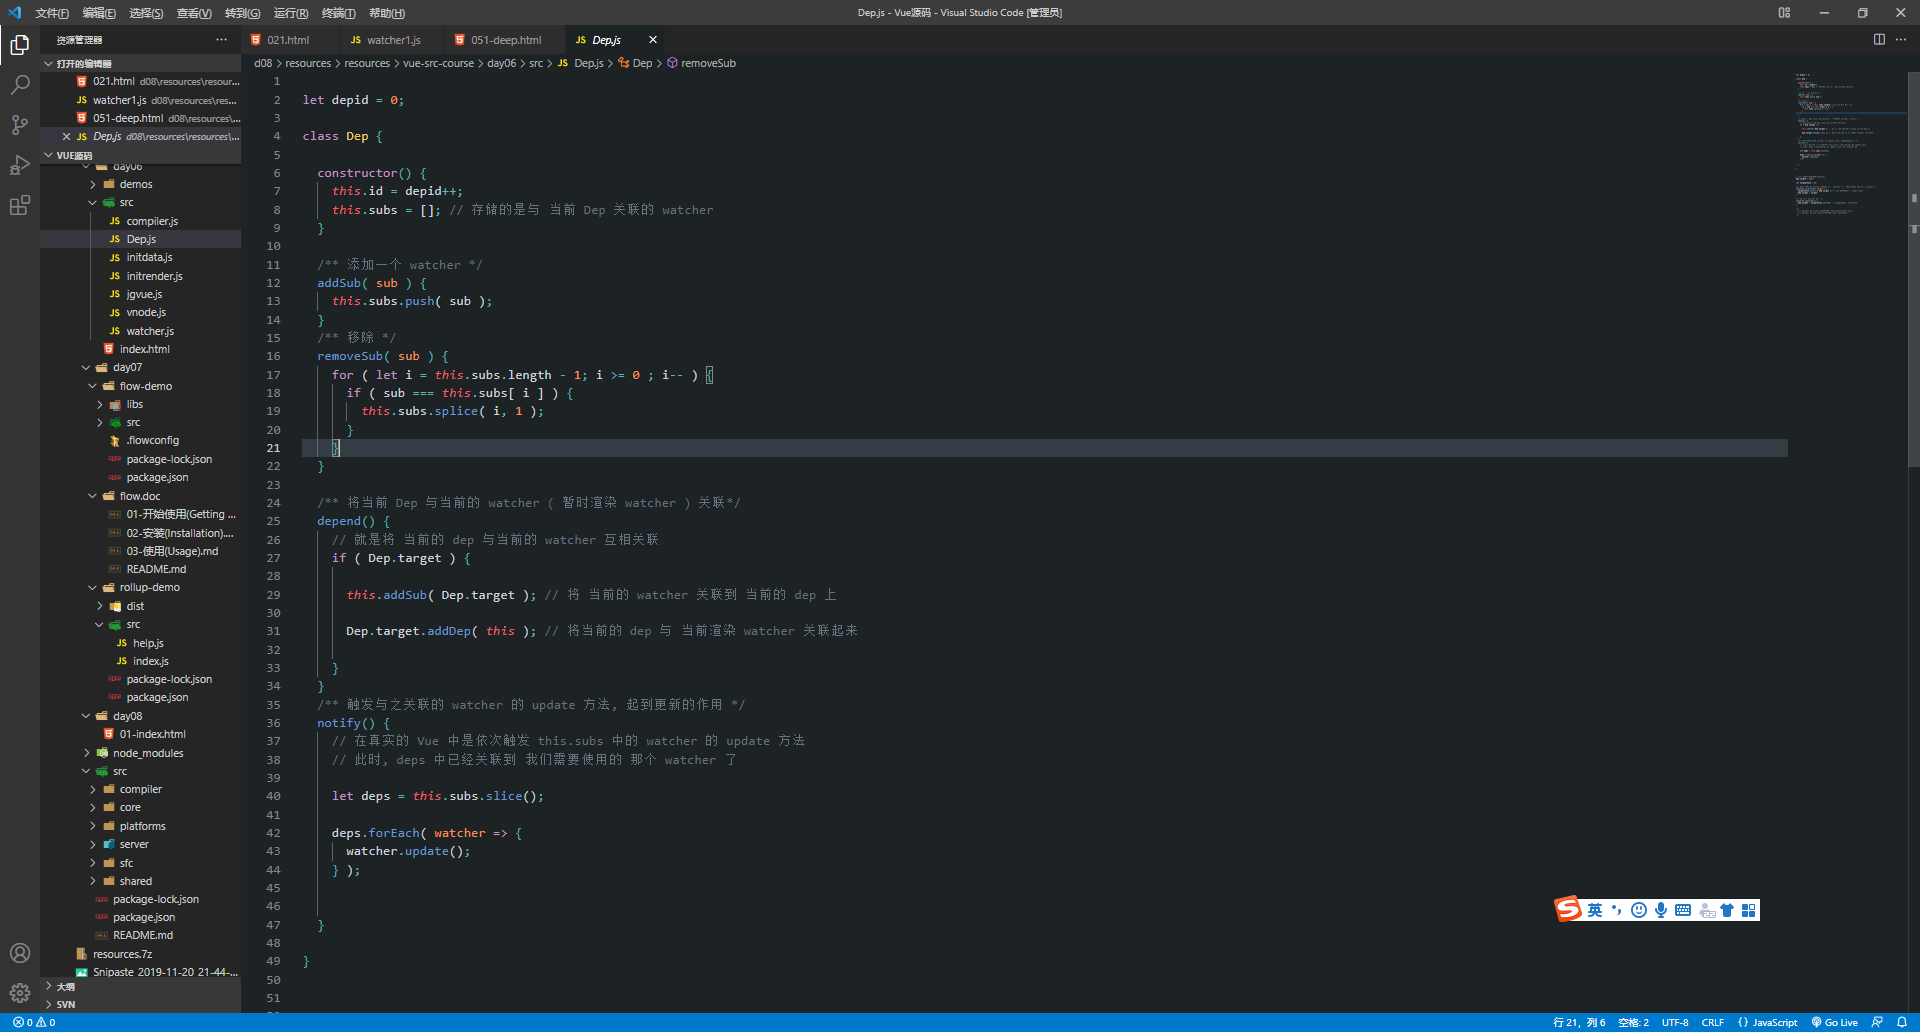Go to line via 行 21, 列 6
Screen dimensions: 1920x1032
(1579, 1022)
